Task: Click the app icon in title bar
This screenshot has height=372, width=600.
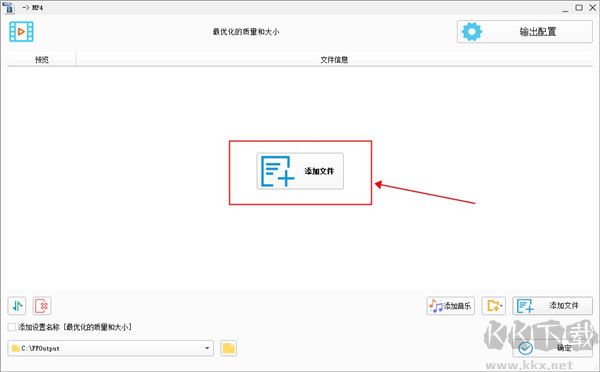Action: click(x=8, y=8)
